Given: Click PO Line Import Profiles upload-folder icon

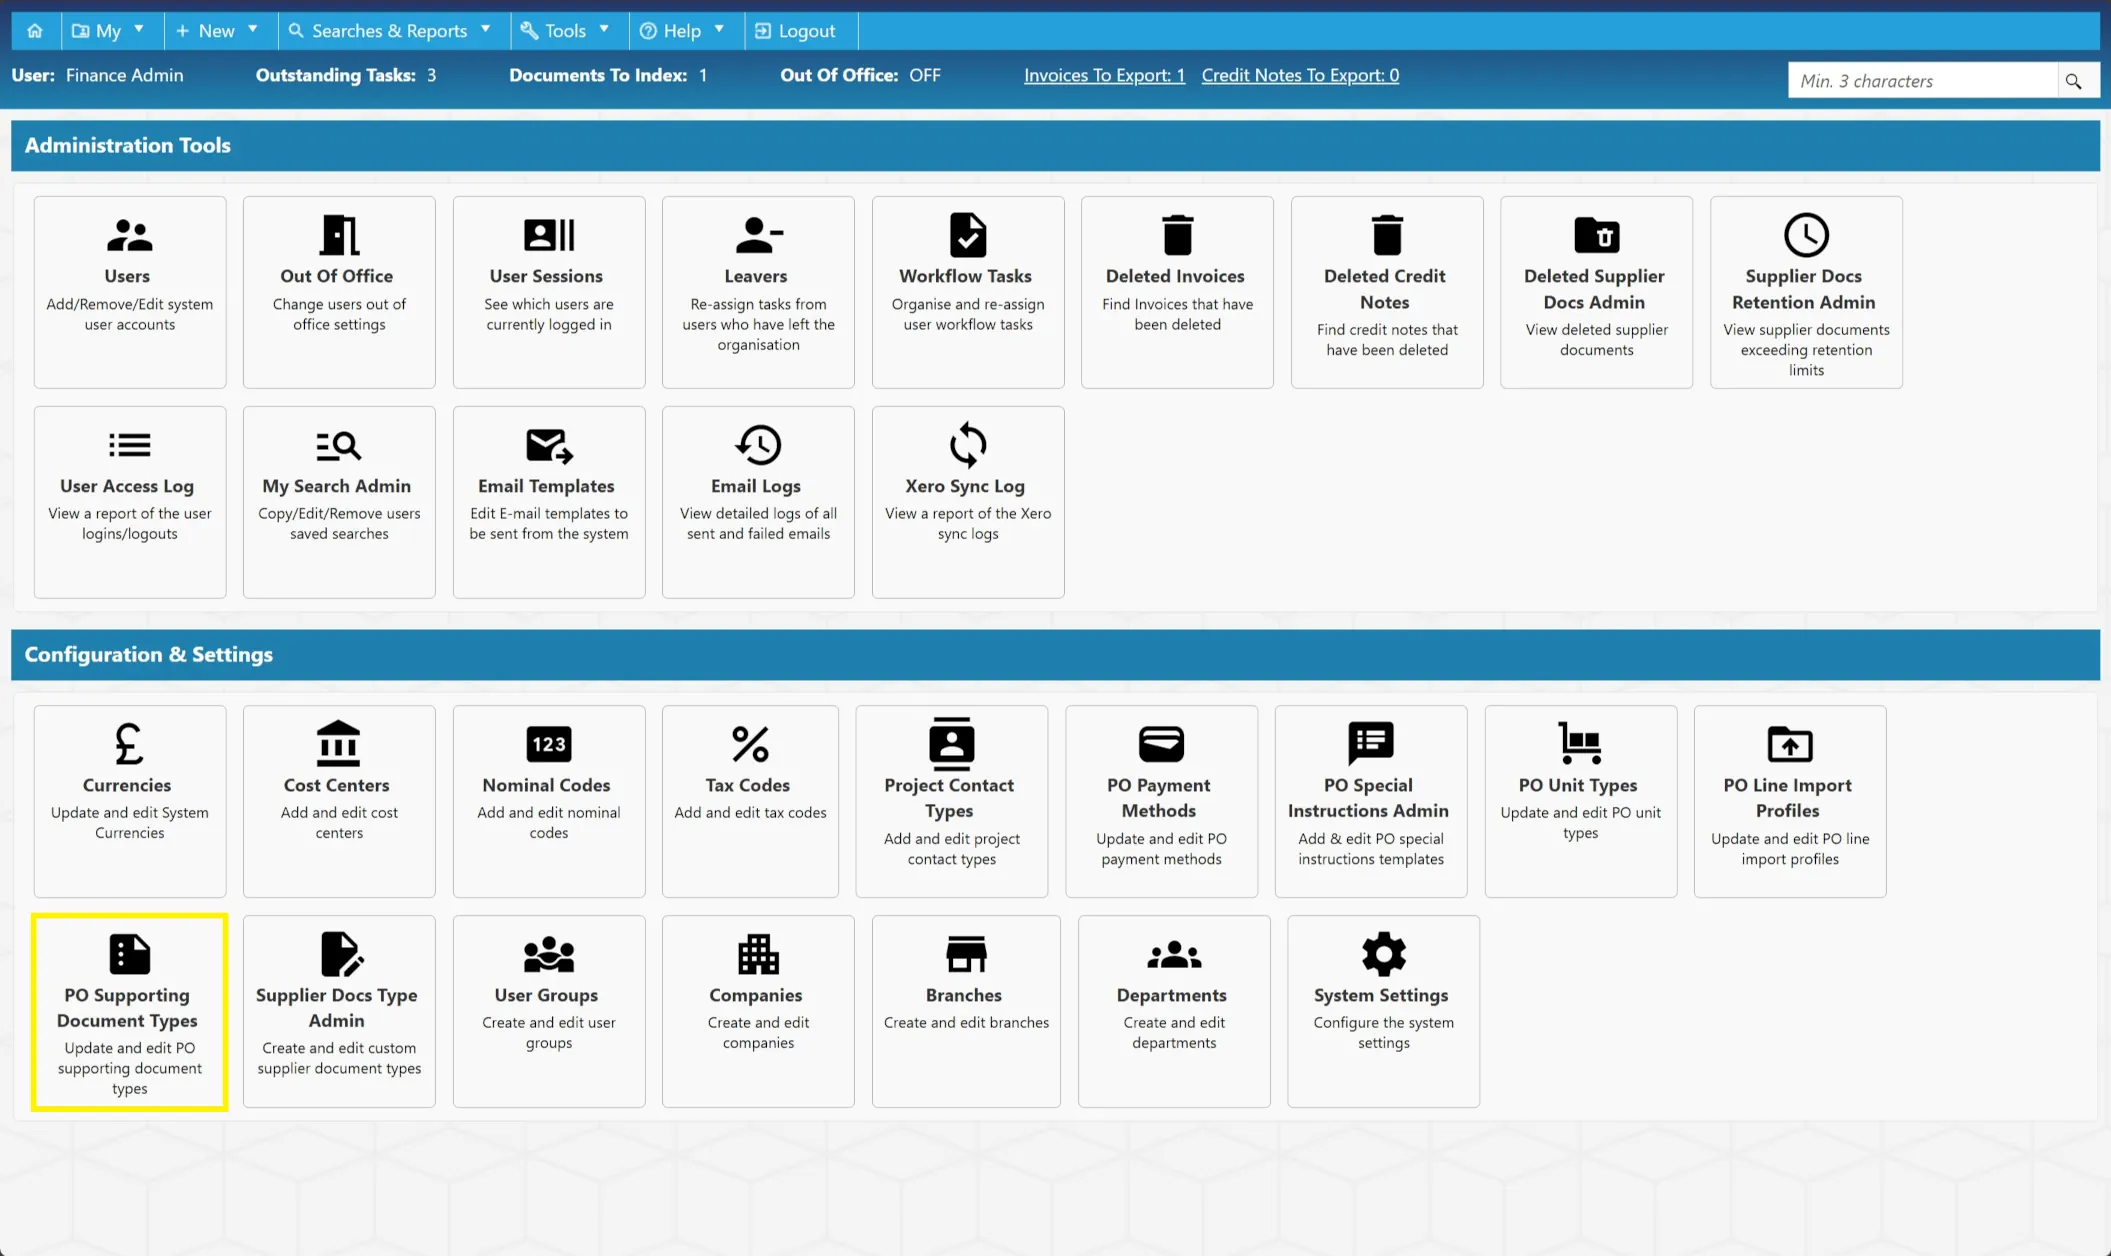Looking at the screenshot, I should [x=1790, y=744].
